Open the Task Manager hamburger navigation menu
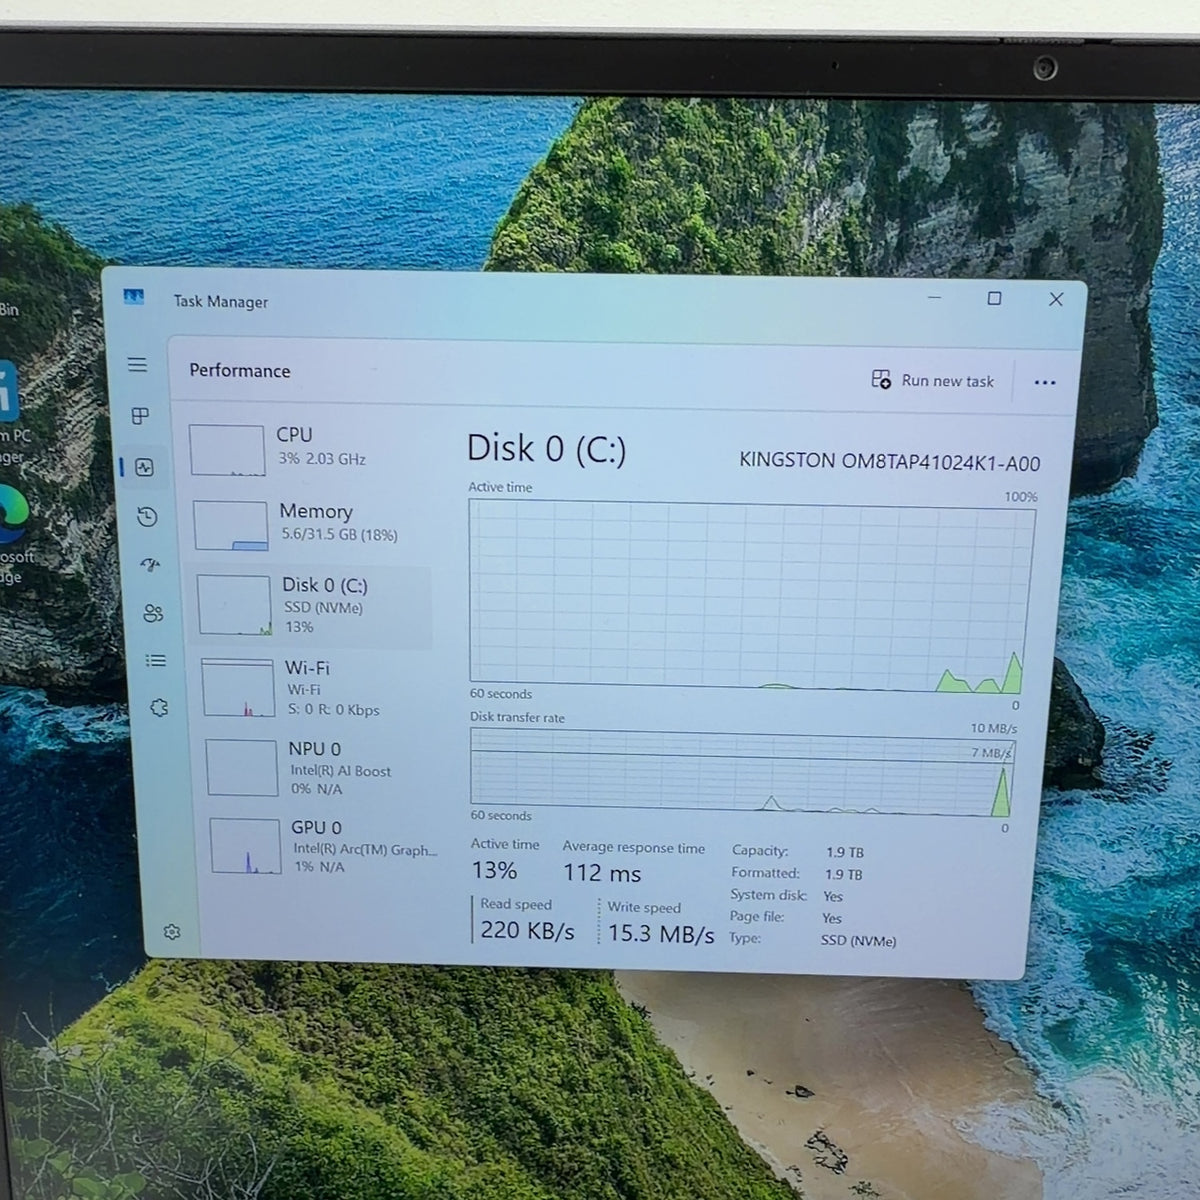The height and width of the screenshot is (1200, 1200). (138, 365)
